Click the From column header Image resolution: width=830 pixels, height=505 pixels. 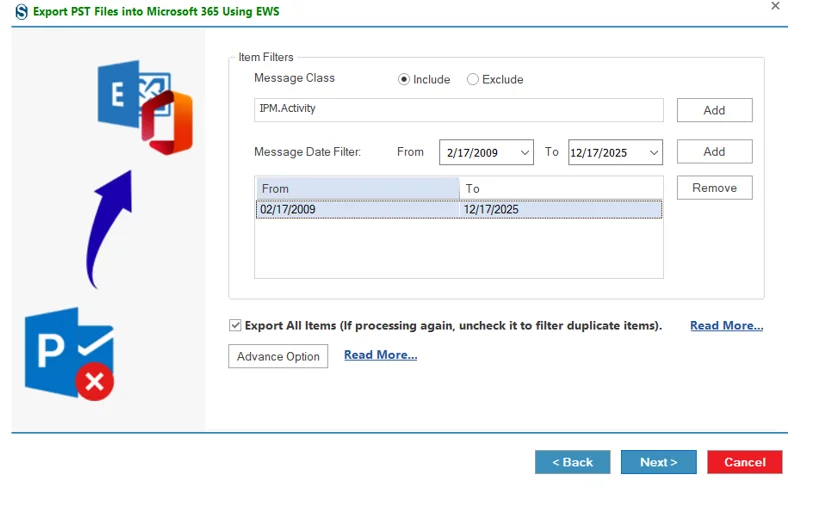point(358,188)
